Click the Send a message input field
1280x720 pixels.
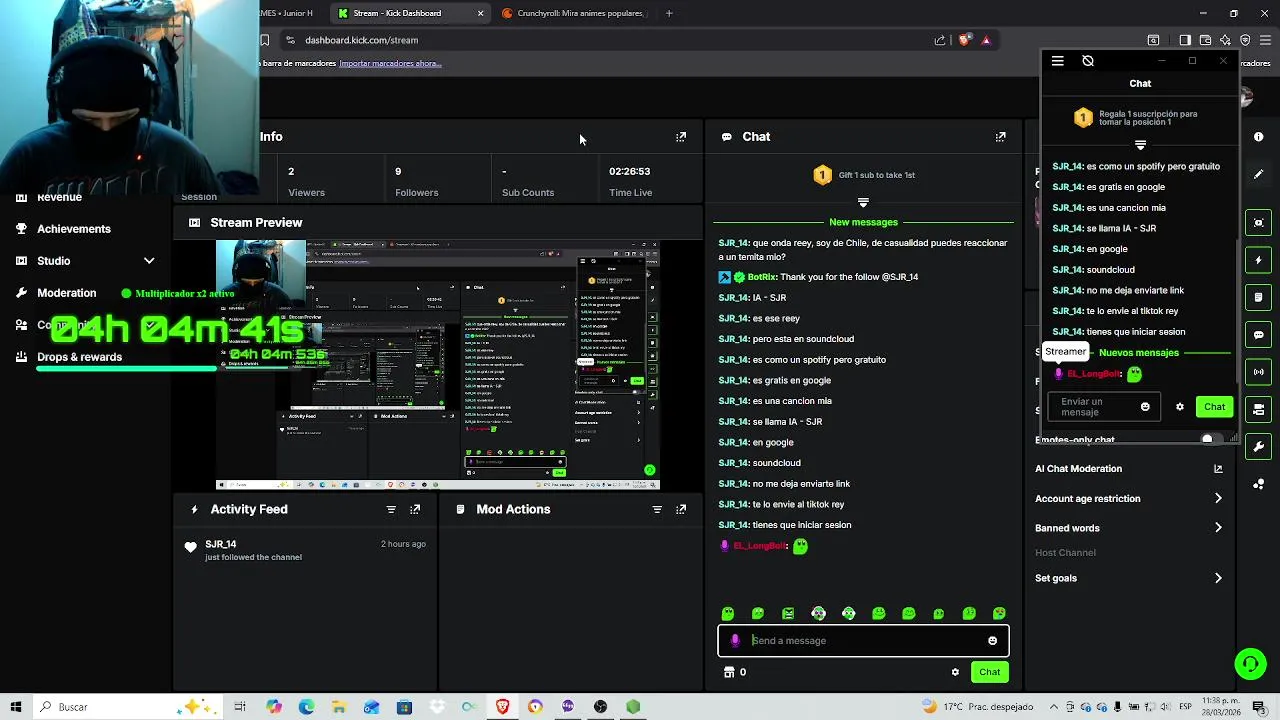tap(863, 641)
